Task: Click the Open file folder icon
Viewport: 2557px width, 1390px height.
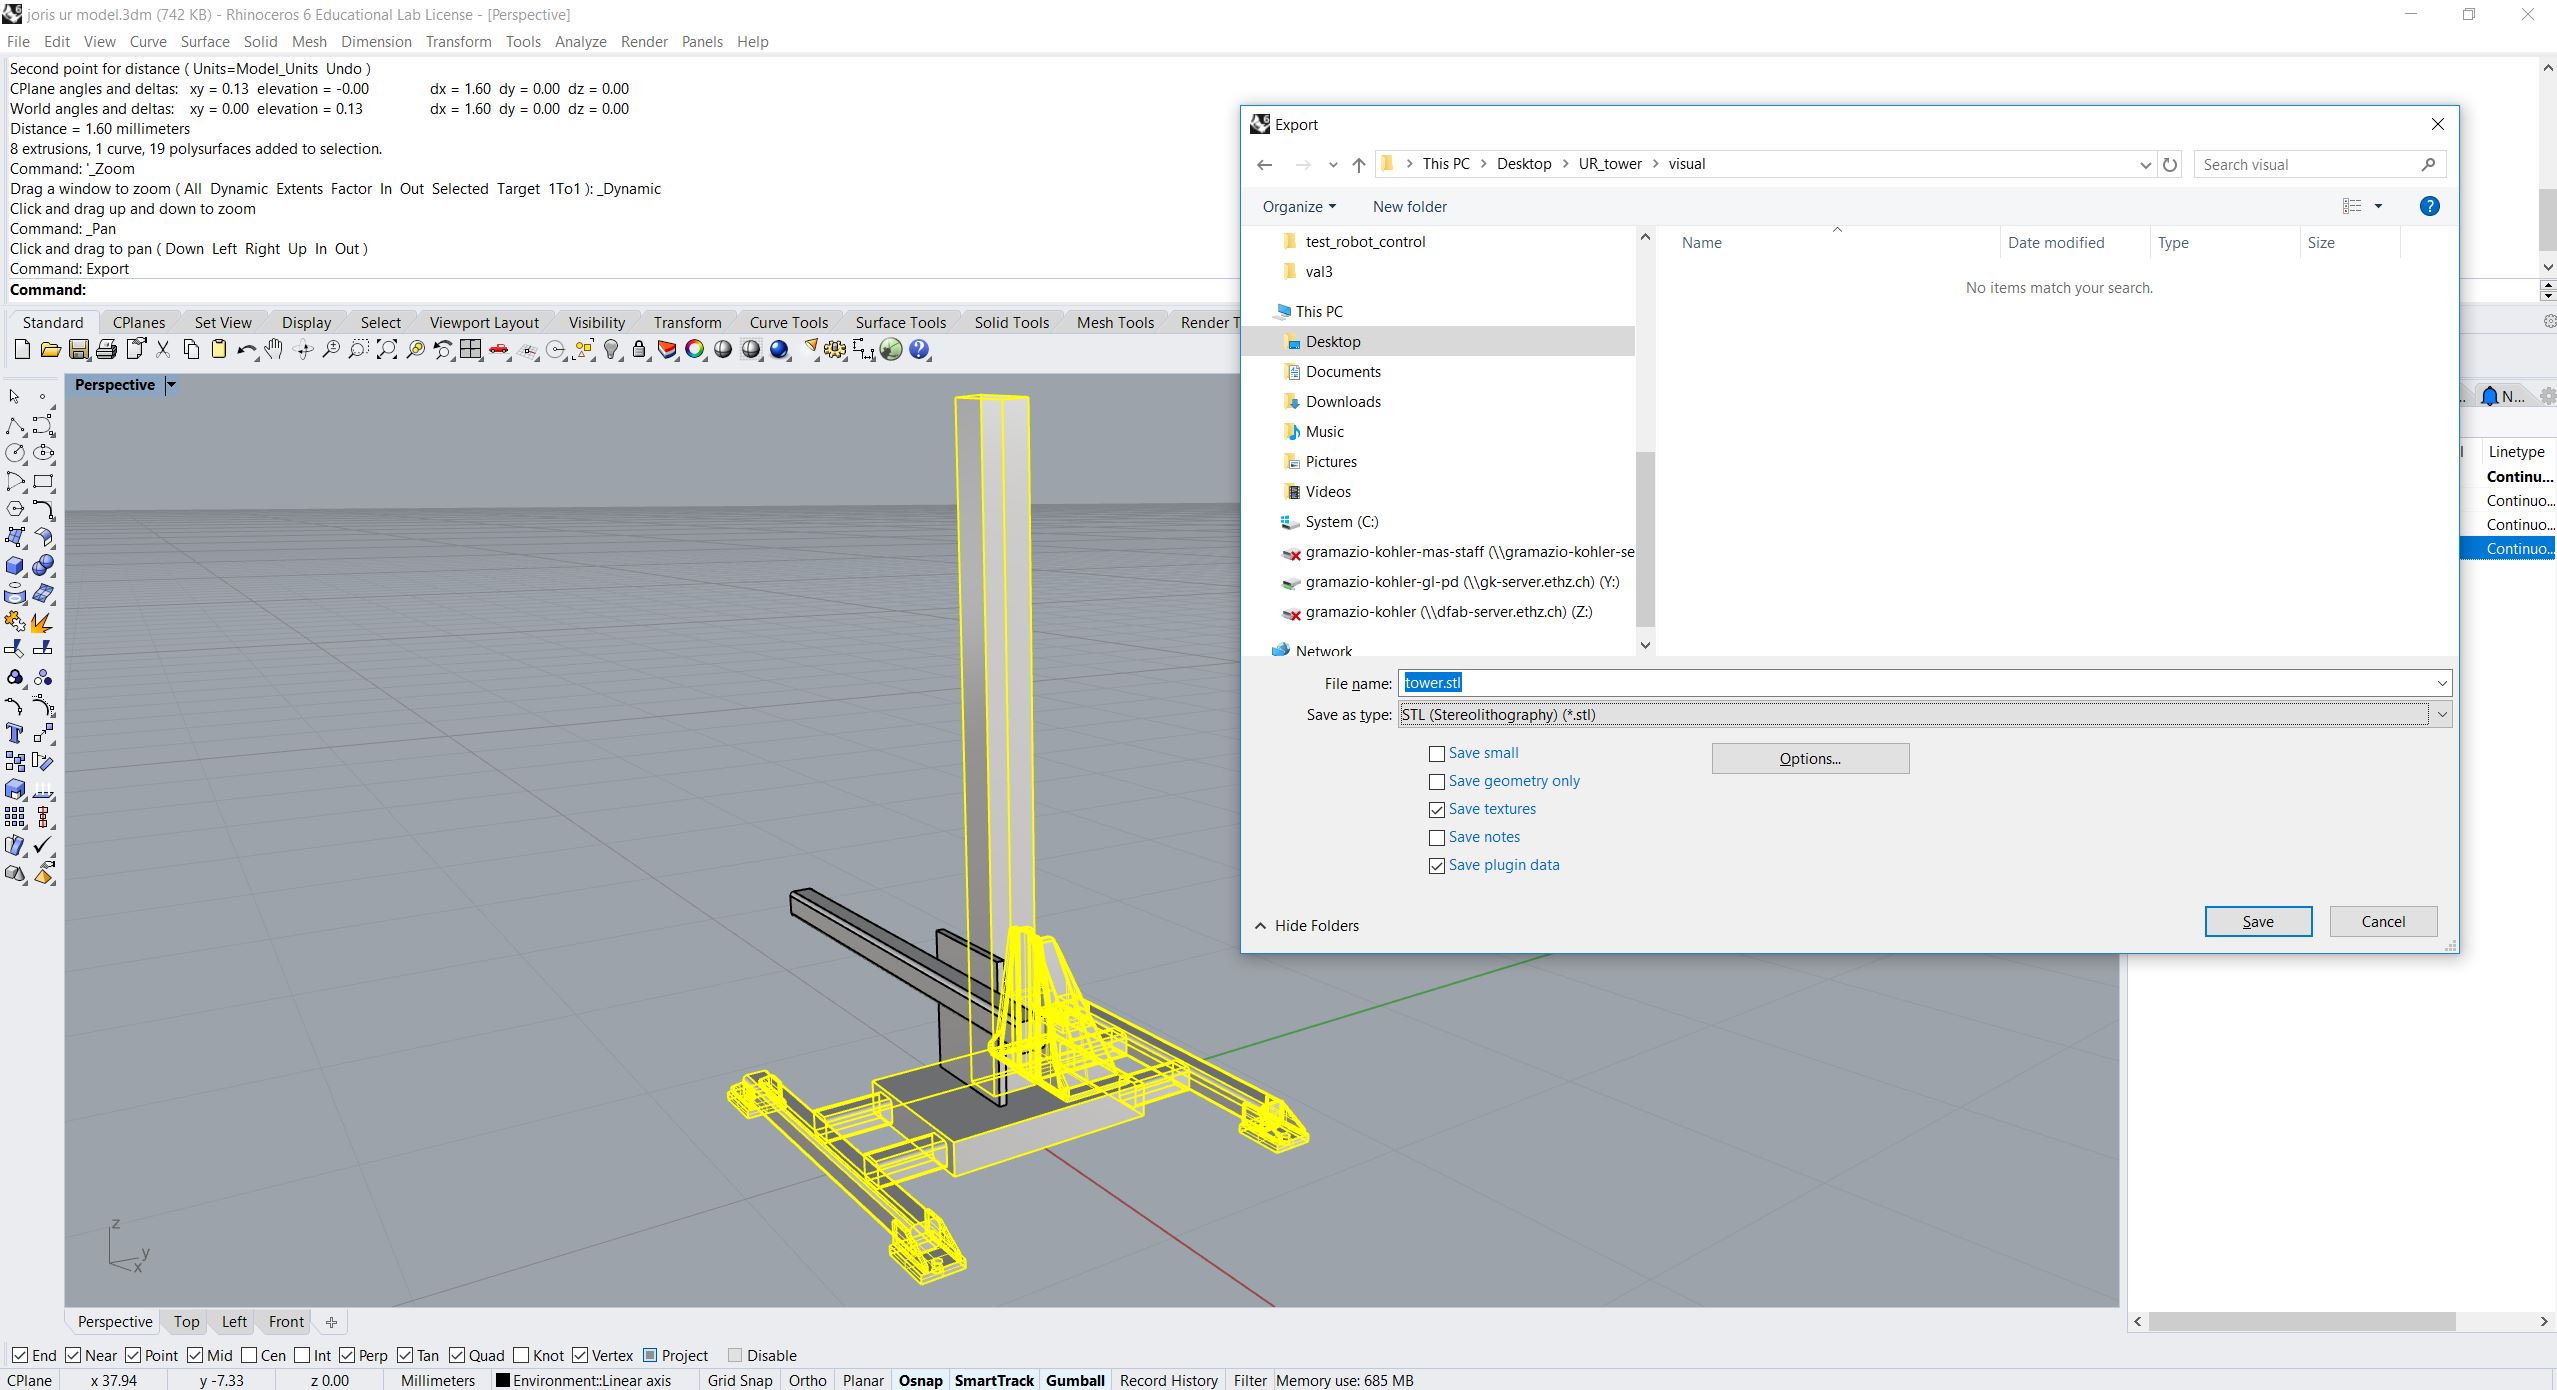Action: click(x=50, y=350)
